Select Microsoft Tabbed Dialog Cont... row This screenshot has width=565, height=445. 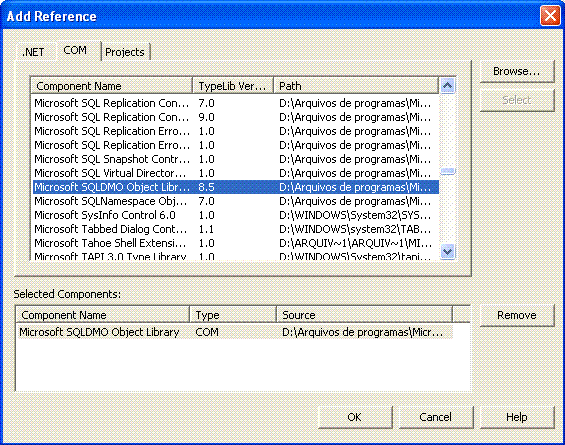click(236, 230)
